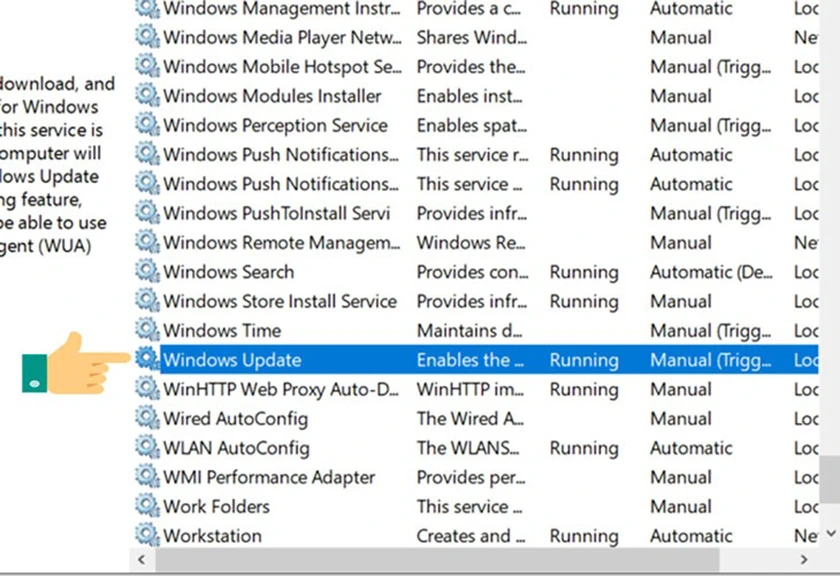This screenshot has height=576, width=840.
Task: Select Windows Perception Service name
Action: 275,125
